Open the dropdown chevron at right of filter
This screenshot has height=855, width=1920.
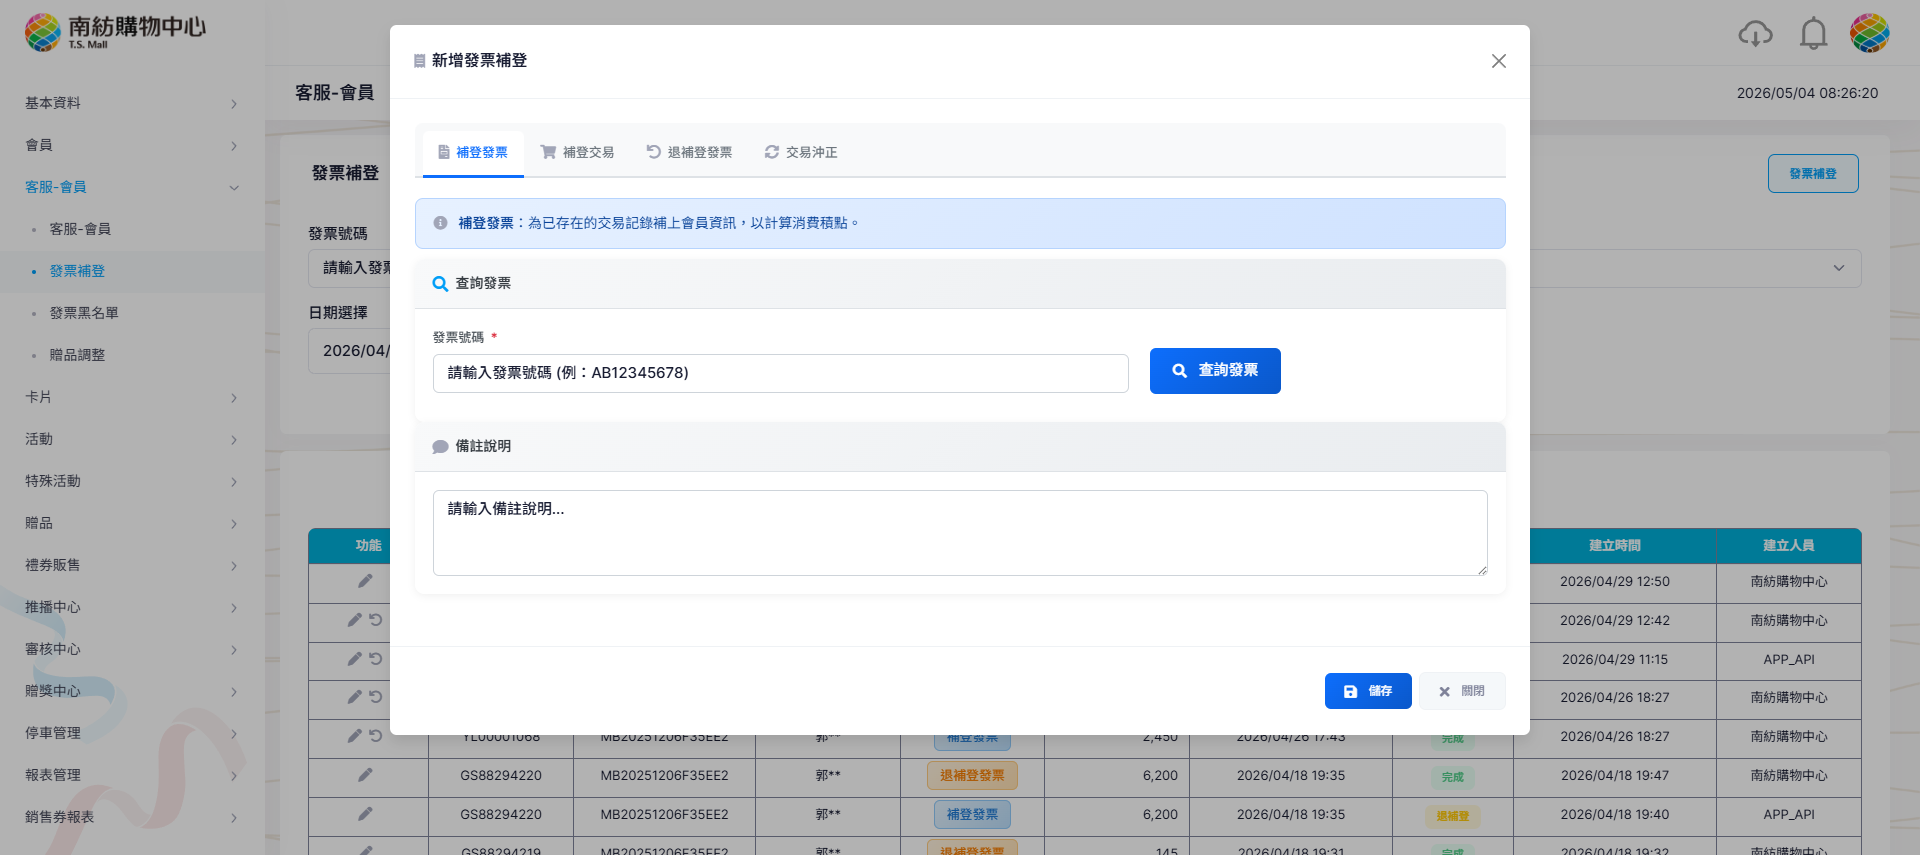(1838, 268)
